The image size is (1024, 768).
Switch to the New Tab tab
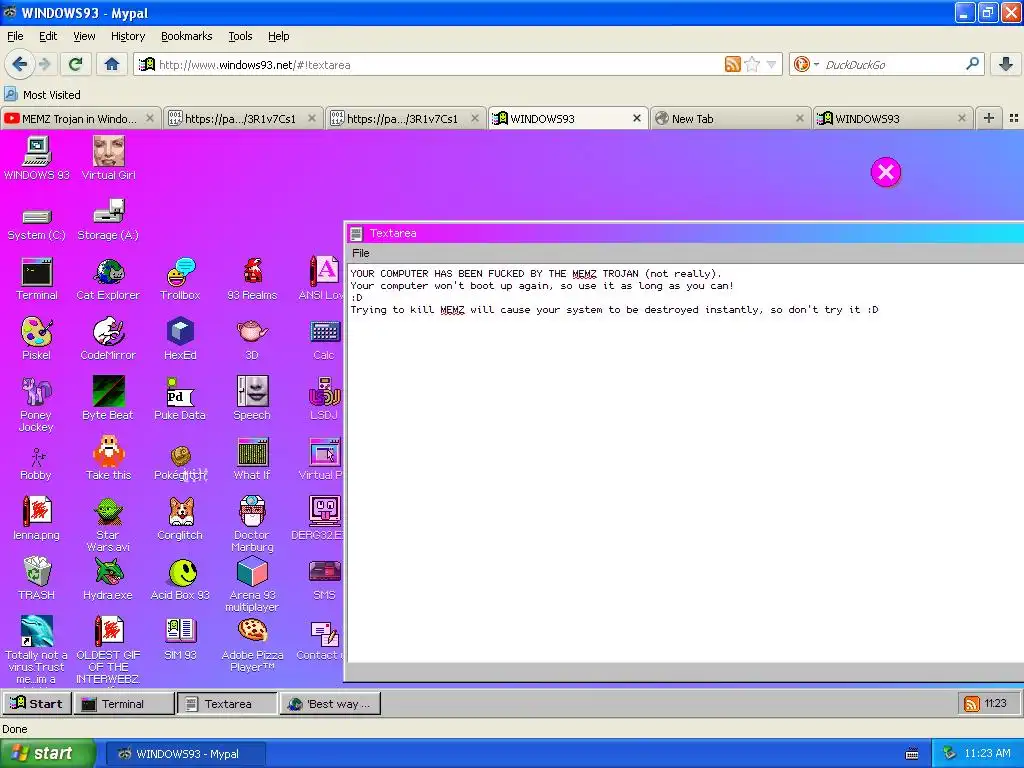[731, 118]
